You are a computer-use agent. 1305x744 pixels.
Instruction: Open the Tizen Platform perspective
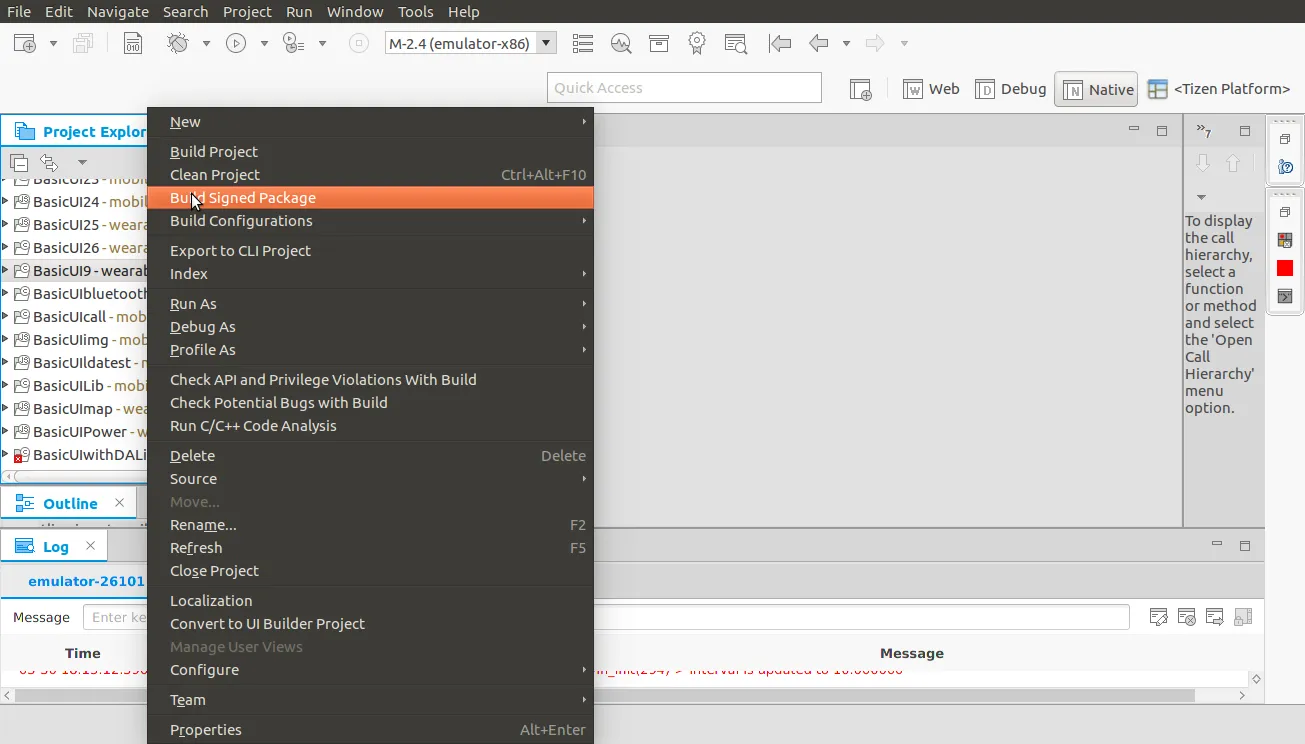(1219, 89)
